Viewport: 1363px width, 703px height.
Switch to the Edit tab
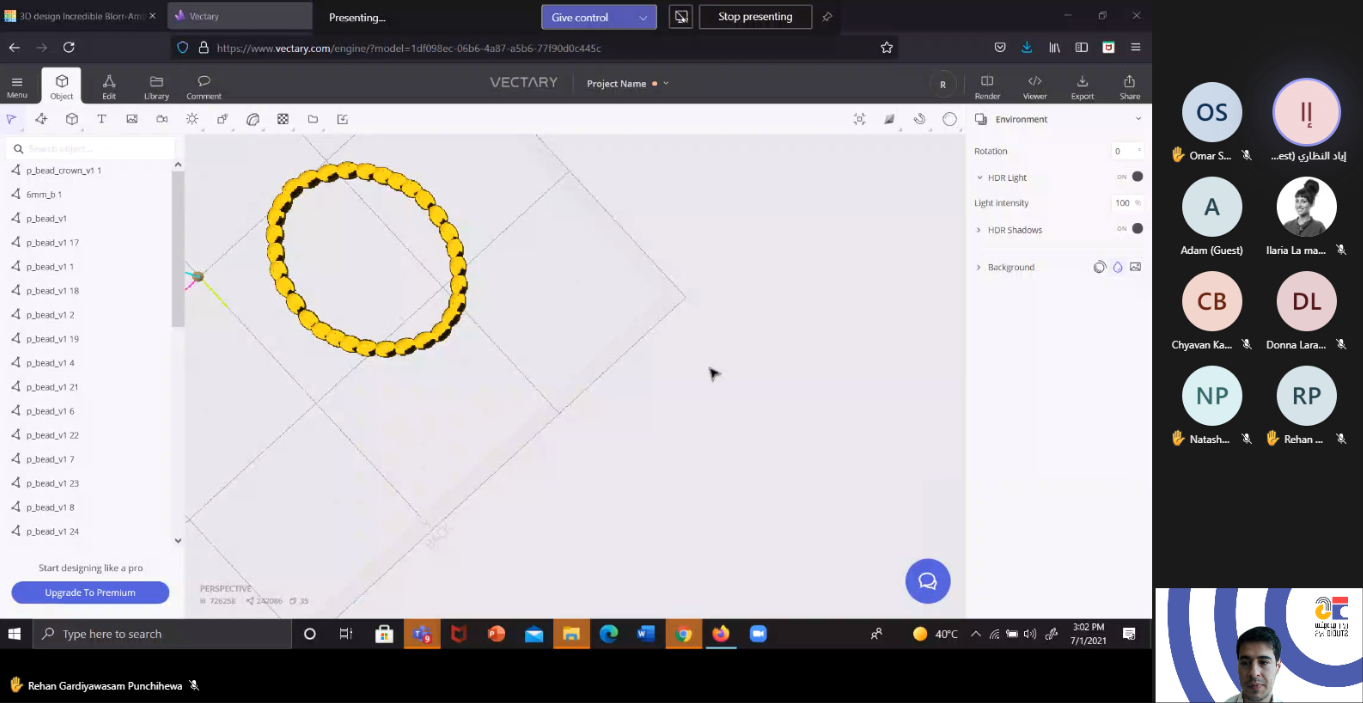(109, 86)
